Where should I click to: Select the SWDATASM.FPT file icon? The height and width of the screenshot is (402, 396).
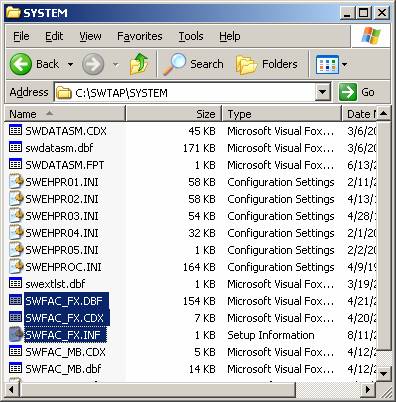[x=15, y=164]
